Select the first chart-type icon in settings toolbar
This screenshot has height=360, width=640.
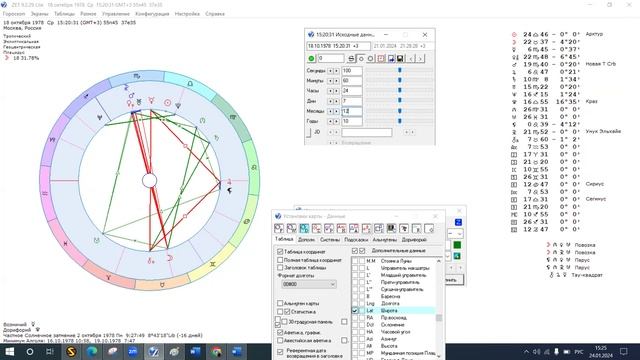[279, 228]
